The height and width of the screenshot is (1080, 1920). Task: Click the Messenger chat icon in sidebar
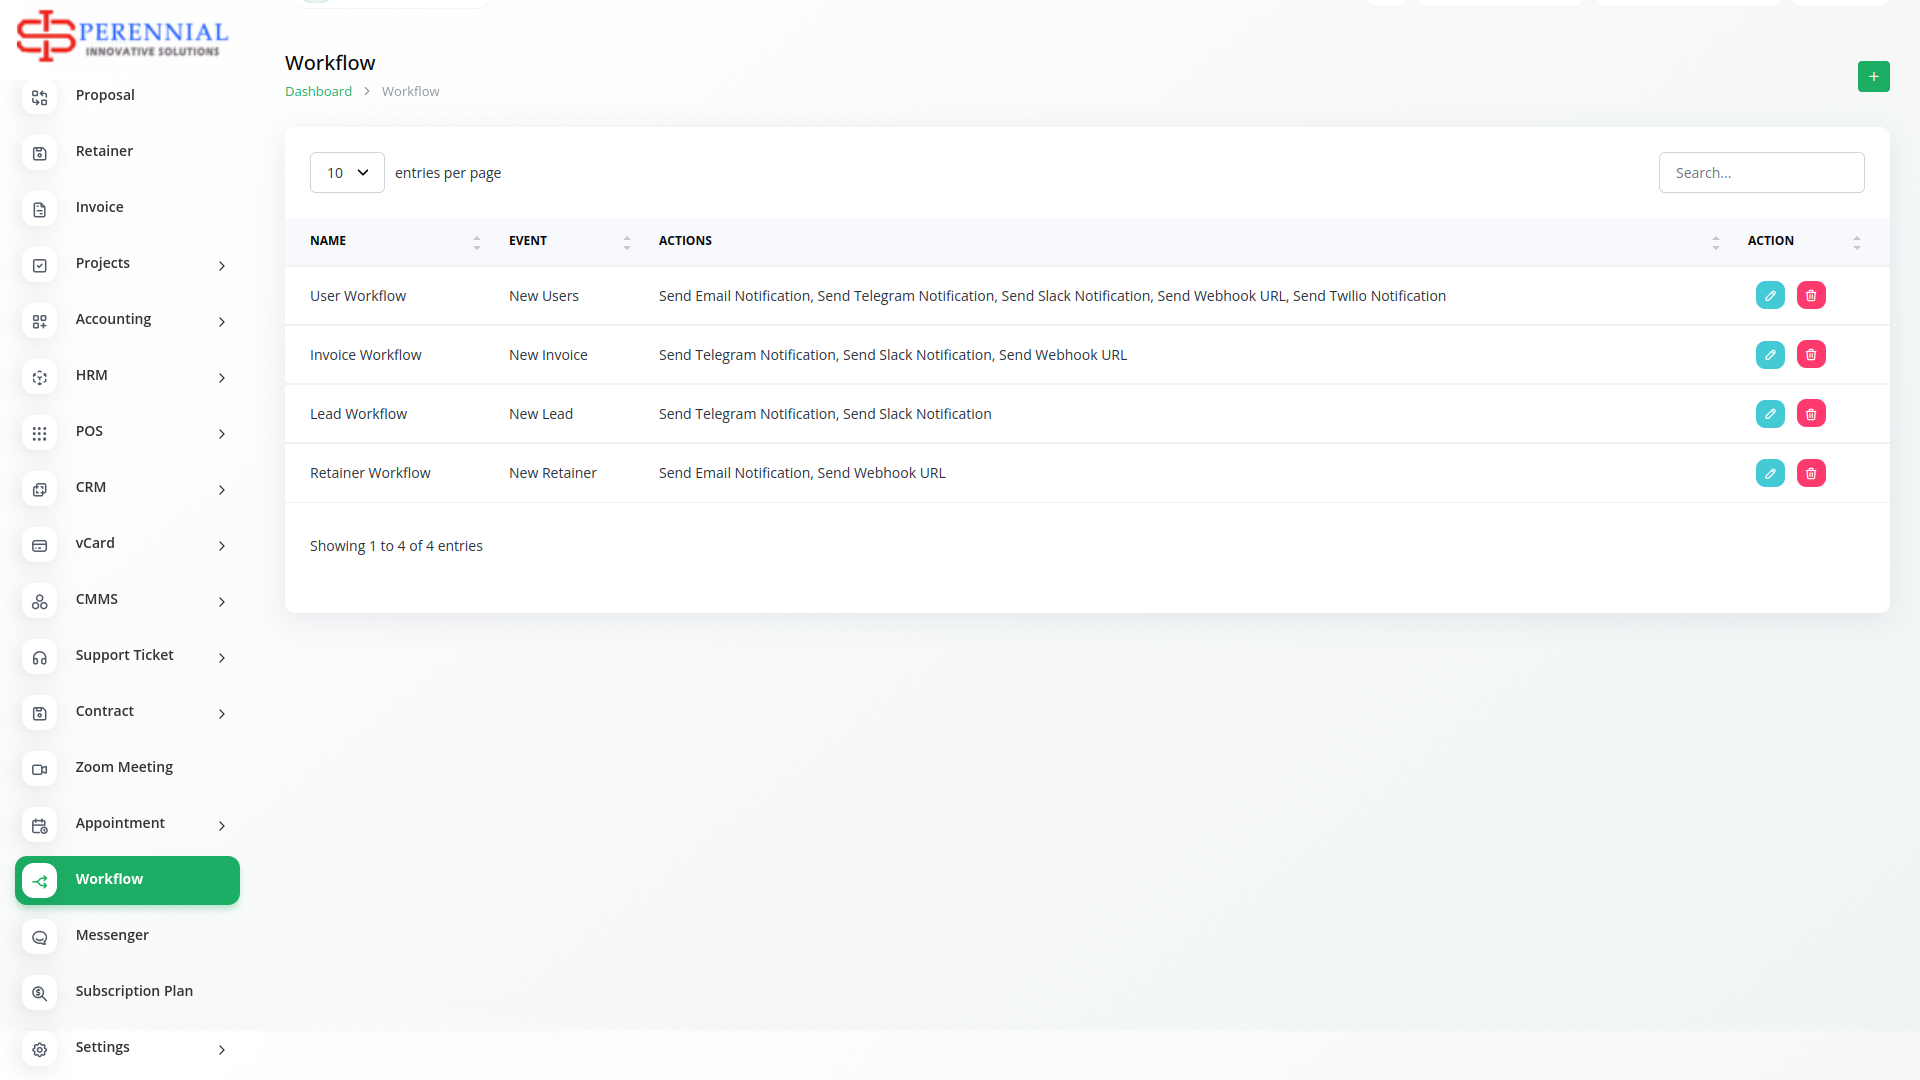click(x=40, y=937)
